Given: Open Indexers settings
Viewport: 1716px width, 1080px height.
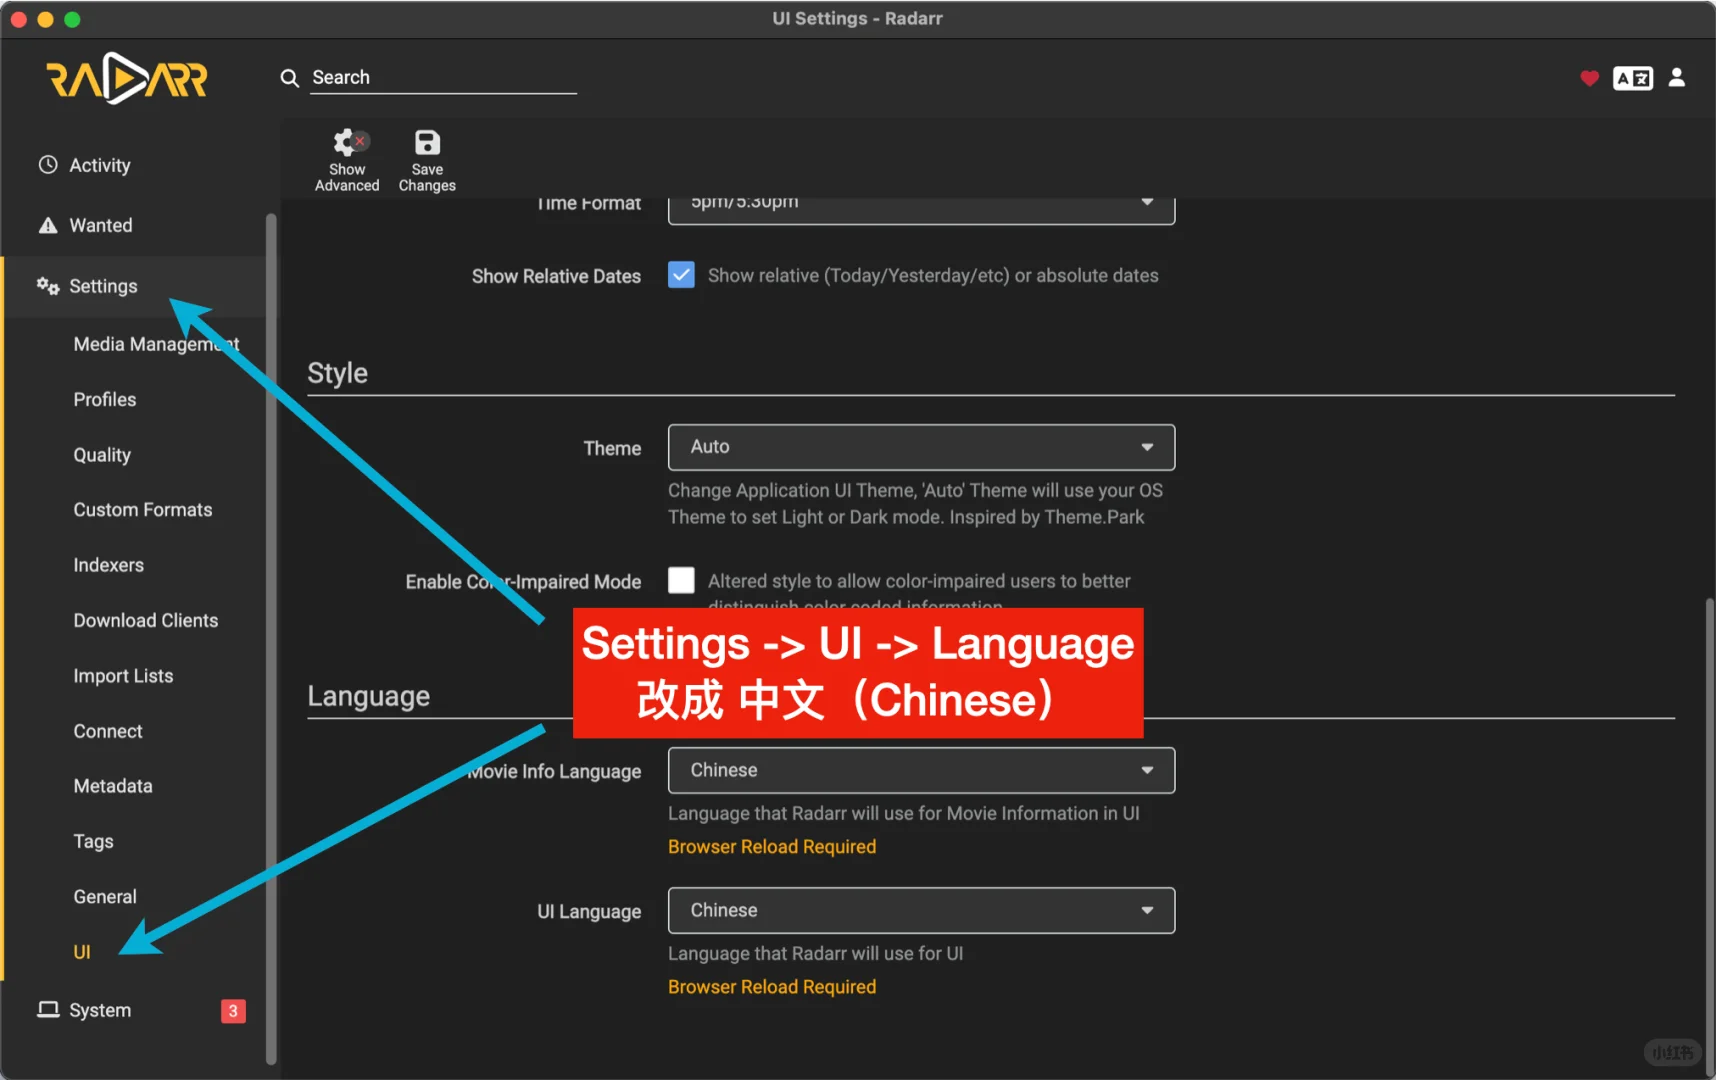Looking at the screenshot, I should pyautogui.click(x=109, y=565).
